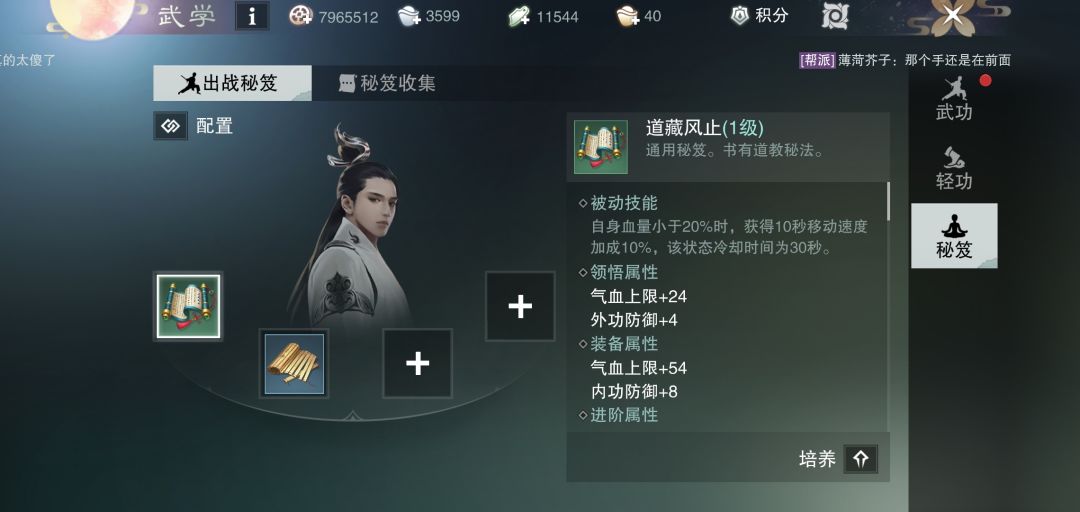Click the 培养 upgrade arrow button

point(861,459)
